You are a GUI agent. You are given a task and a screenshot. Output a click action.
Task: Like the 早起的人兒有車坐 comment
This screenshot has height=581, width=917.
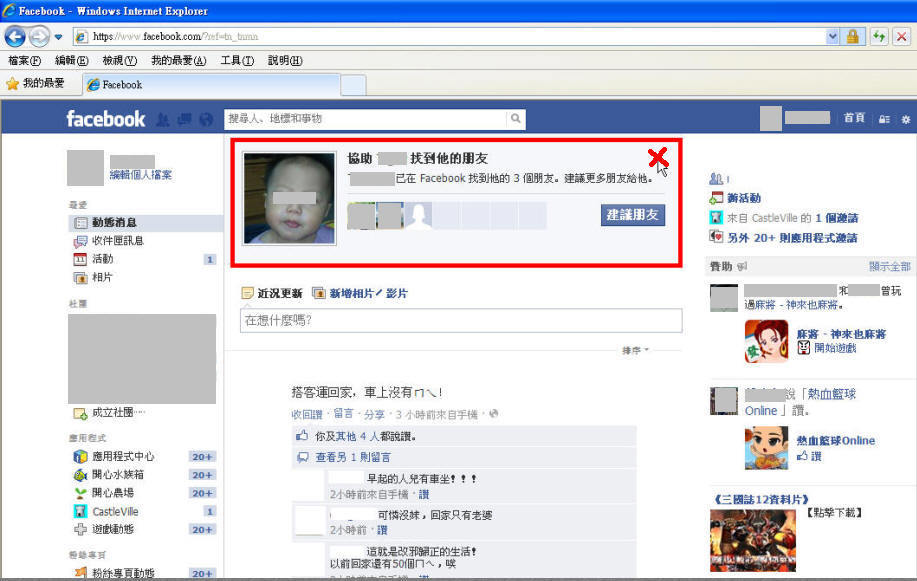423,495
